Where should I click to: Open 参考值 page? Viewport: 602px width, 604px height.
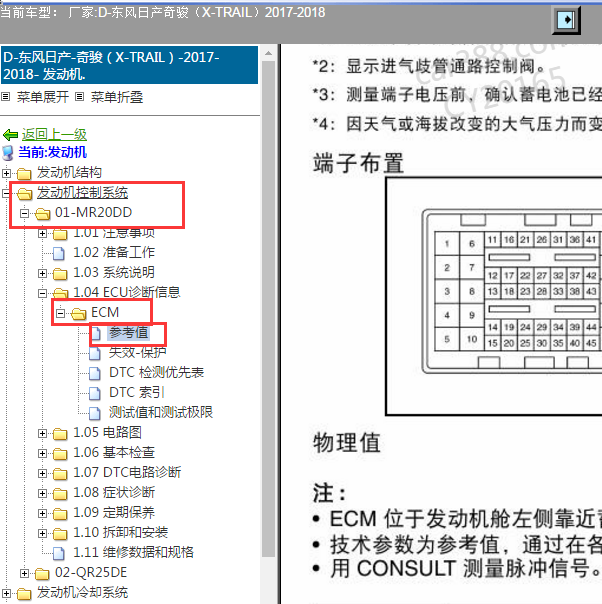pyautogui.click(x=129, y=332)
